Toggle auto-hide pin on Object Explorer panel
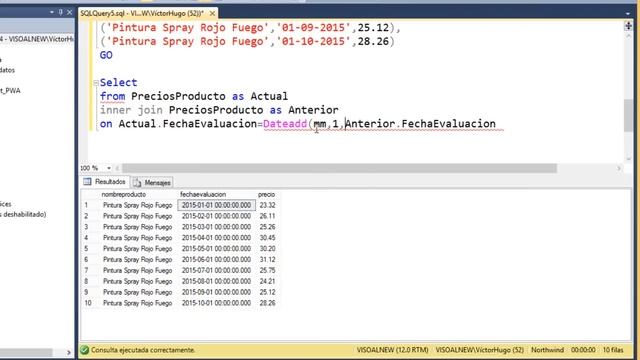640x360 pixels. pos(60,12)
